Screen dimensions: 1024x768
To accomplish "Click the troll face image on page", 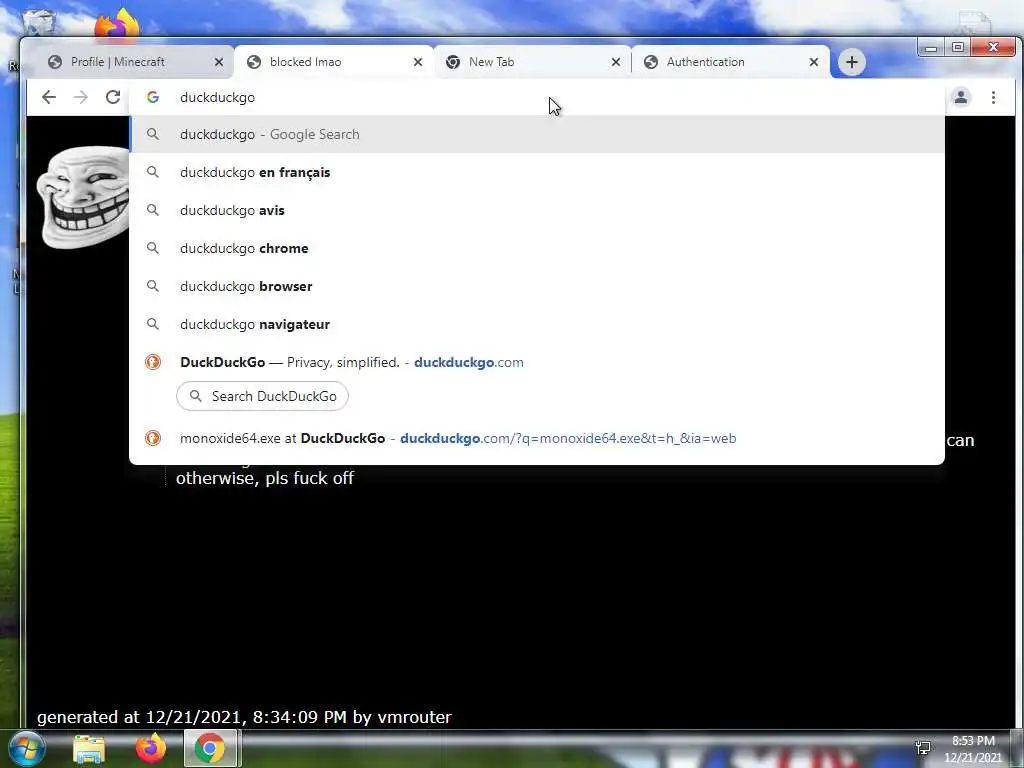I will (83, 197).
